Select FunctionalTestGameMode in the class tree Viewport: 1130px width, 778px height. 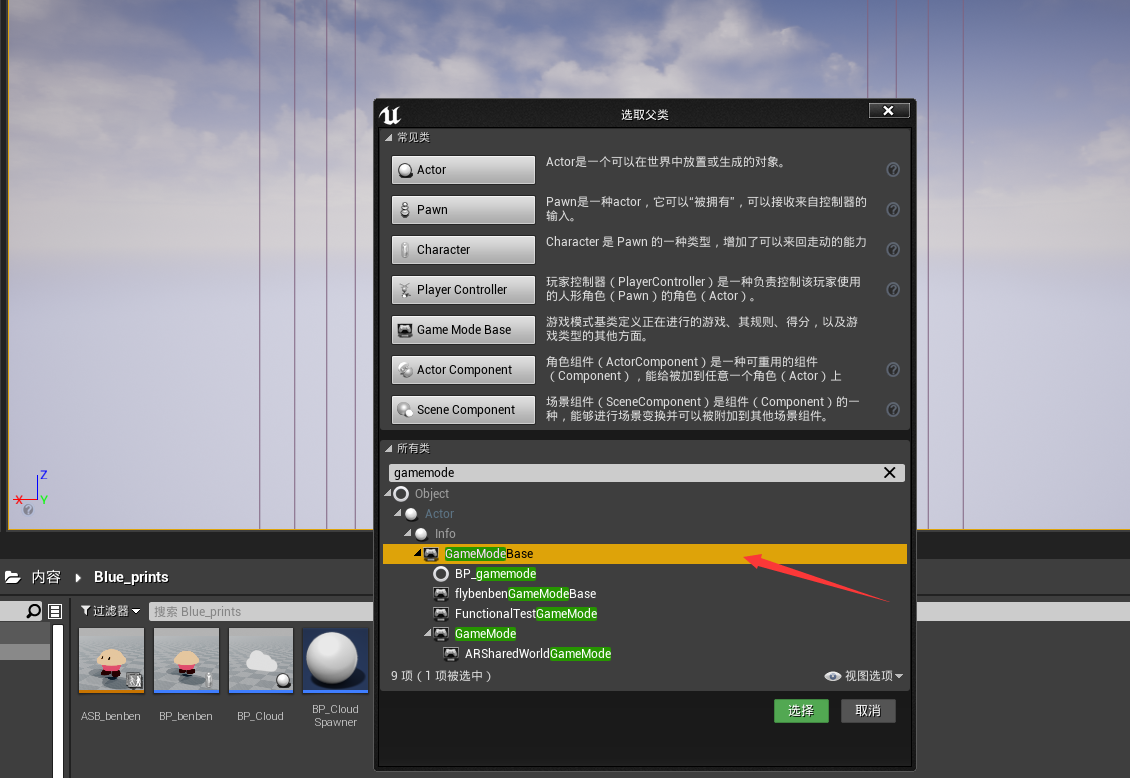coord(645,614)
